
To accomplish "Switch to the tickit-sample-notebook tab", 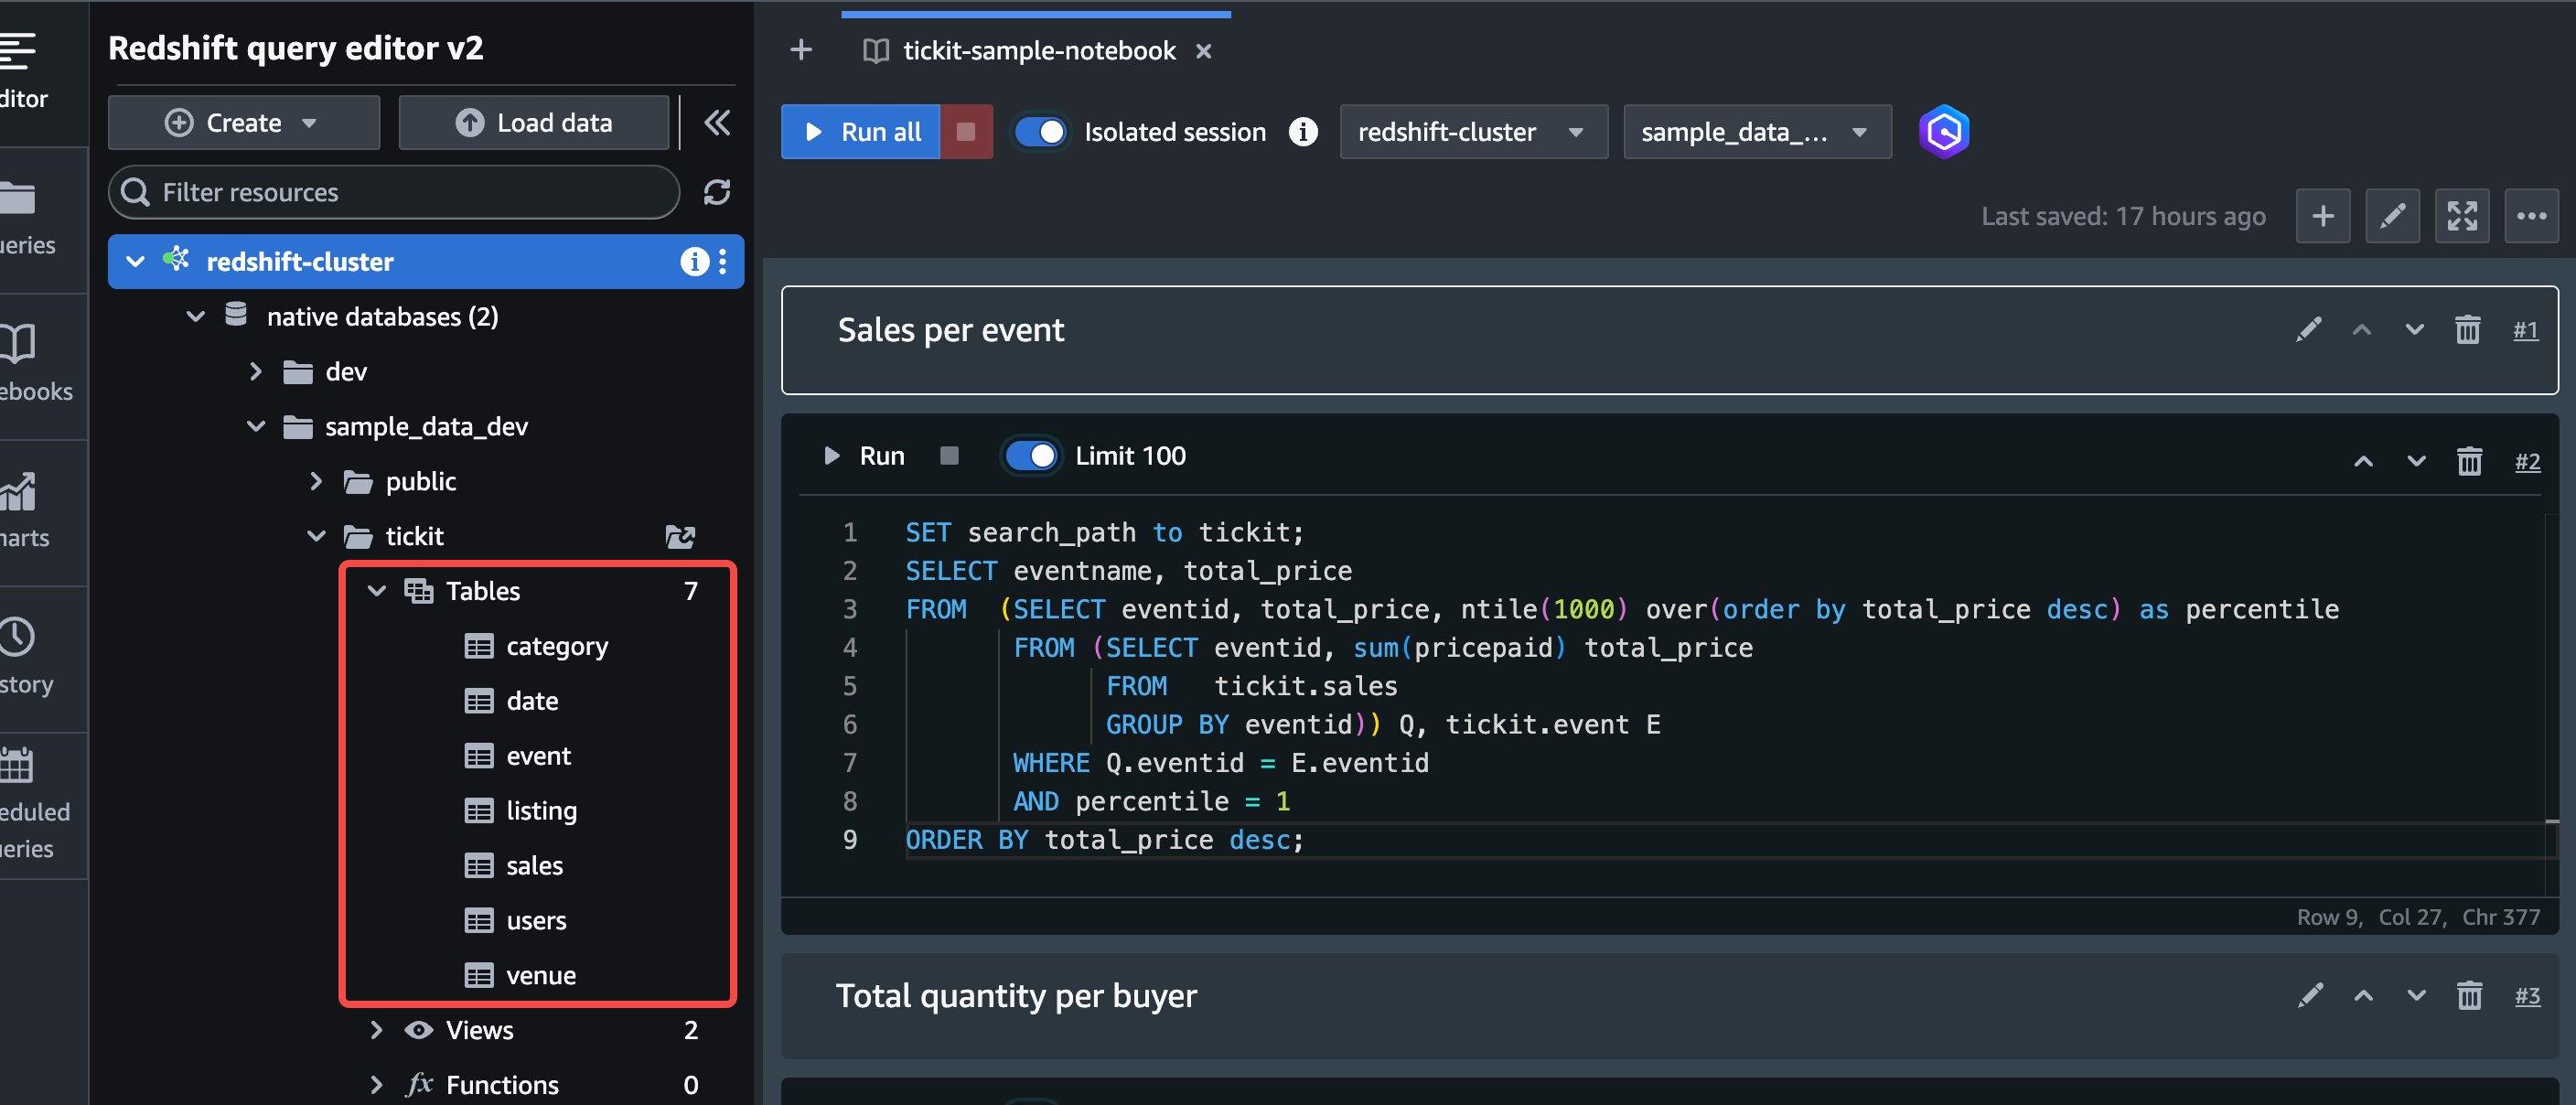I will [1038, 51].
